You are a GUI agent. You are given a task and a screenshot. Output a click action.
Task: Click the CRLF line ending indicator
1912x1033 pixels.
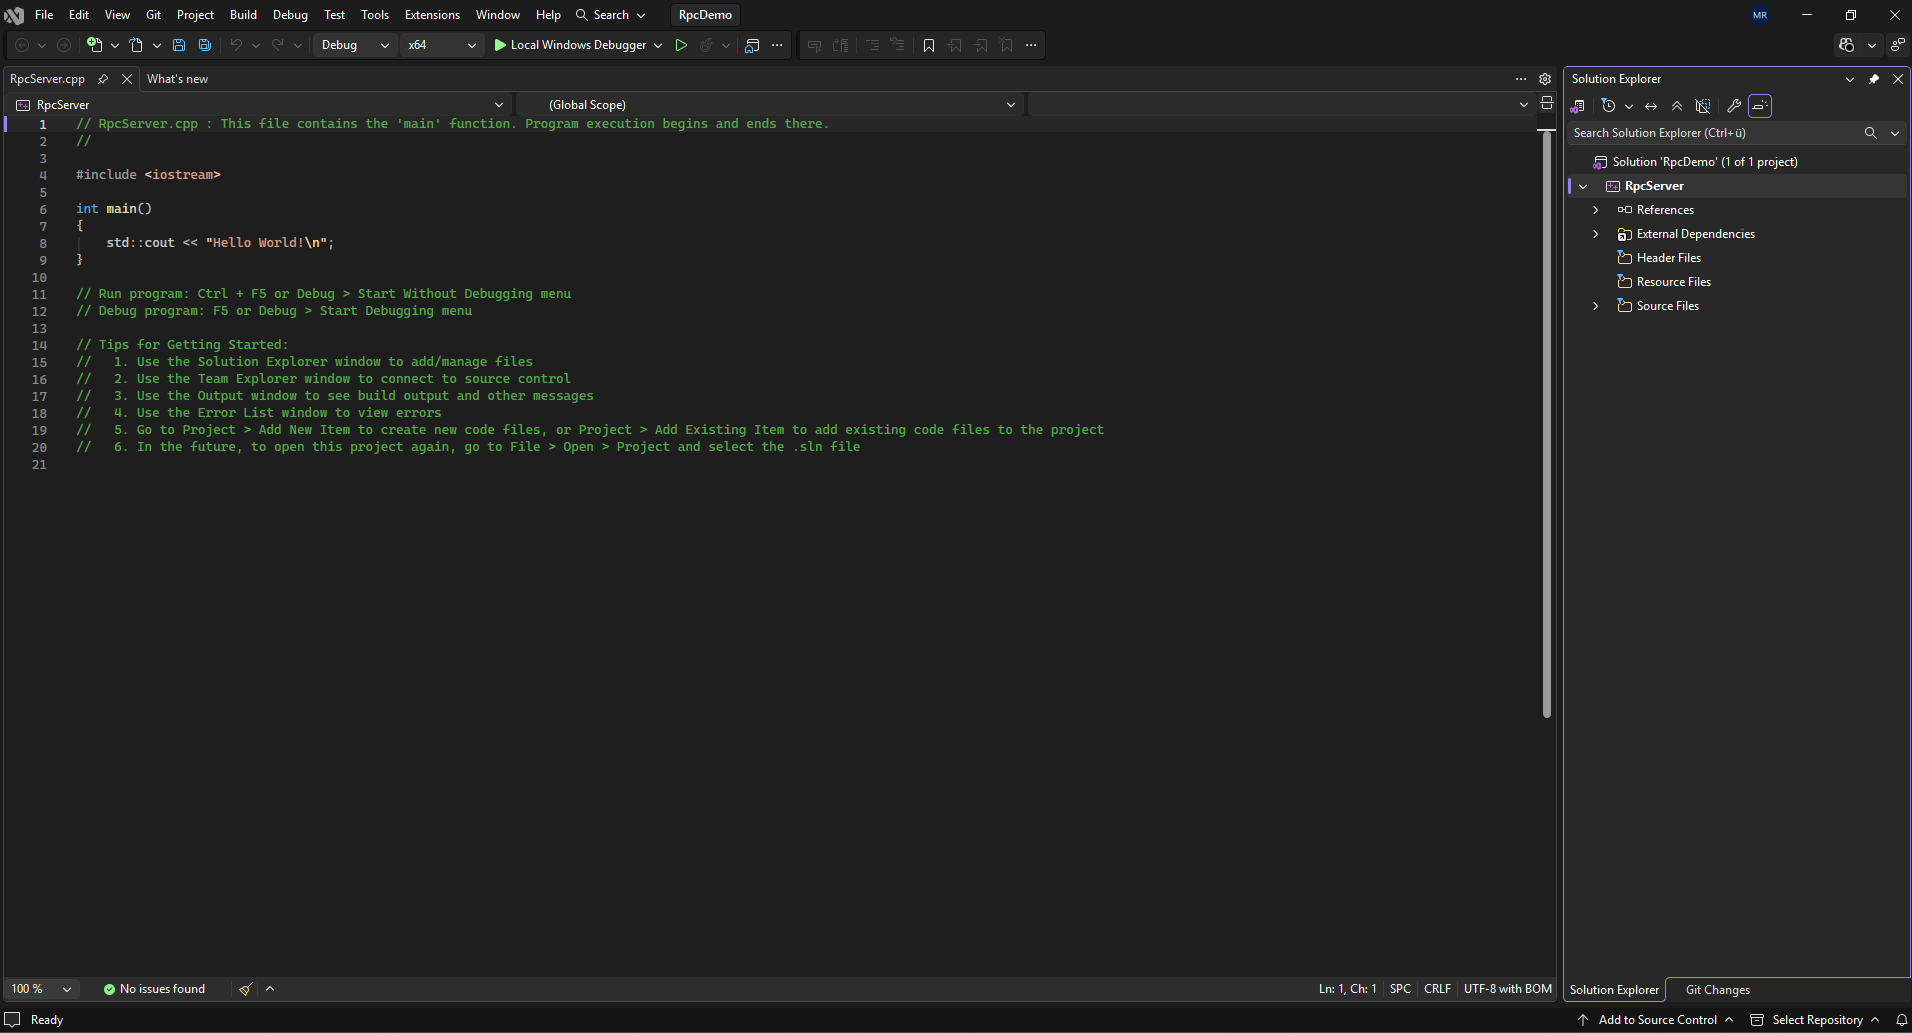[1437, 989]
